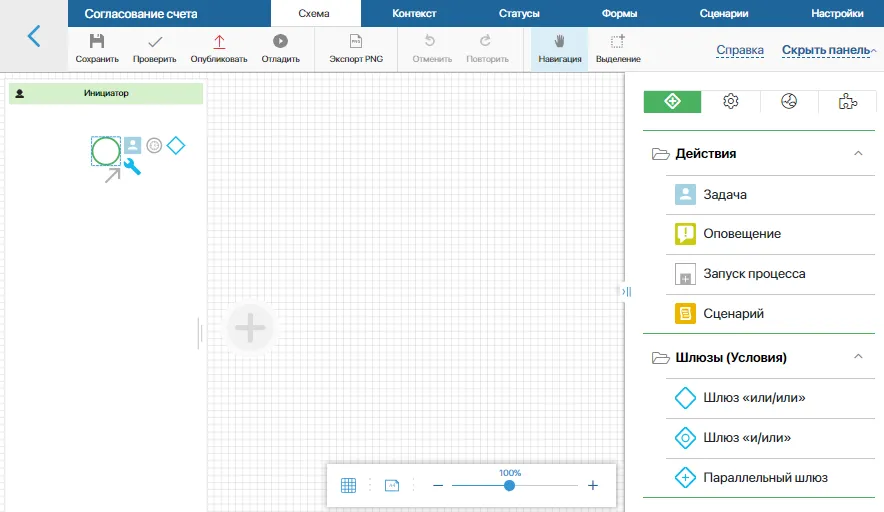
Task: Click the zoom slider handle at 100%
Action: click(509, 485)
